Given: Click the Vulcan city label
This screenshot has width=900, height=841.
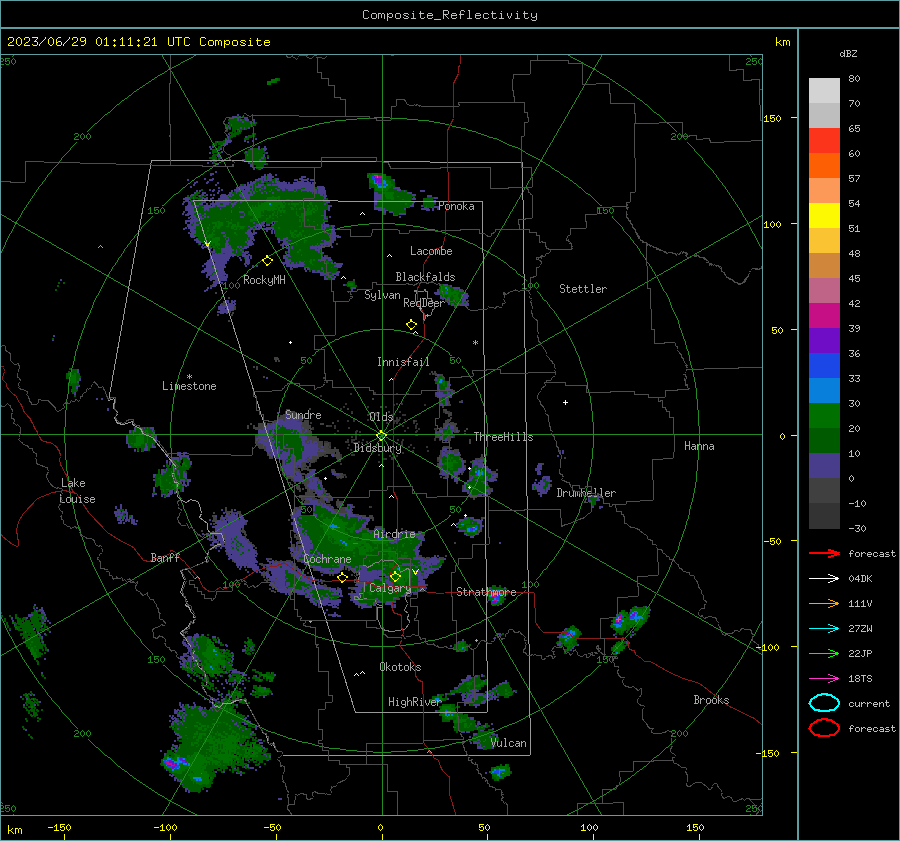Looking at the screenshot, I should coord(509,743).
